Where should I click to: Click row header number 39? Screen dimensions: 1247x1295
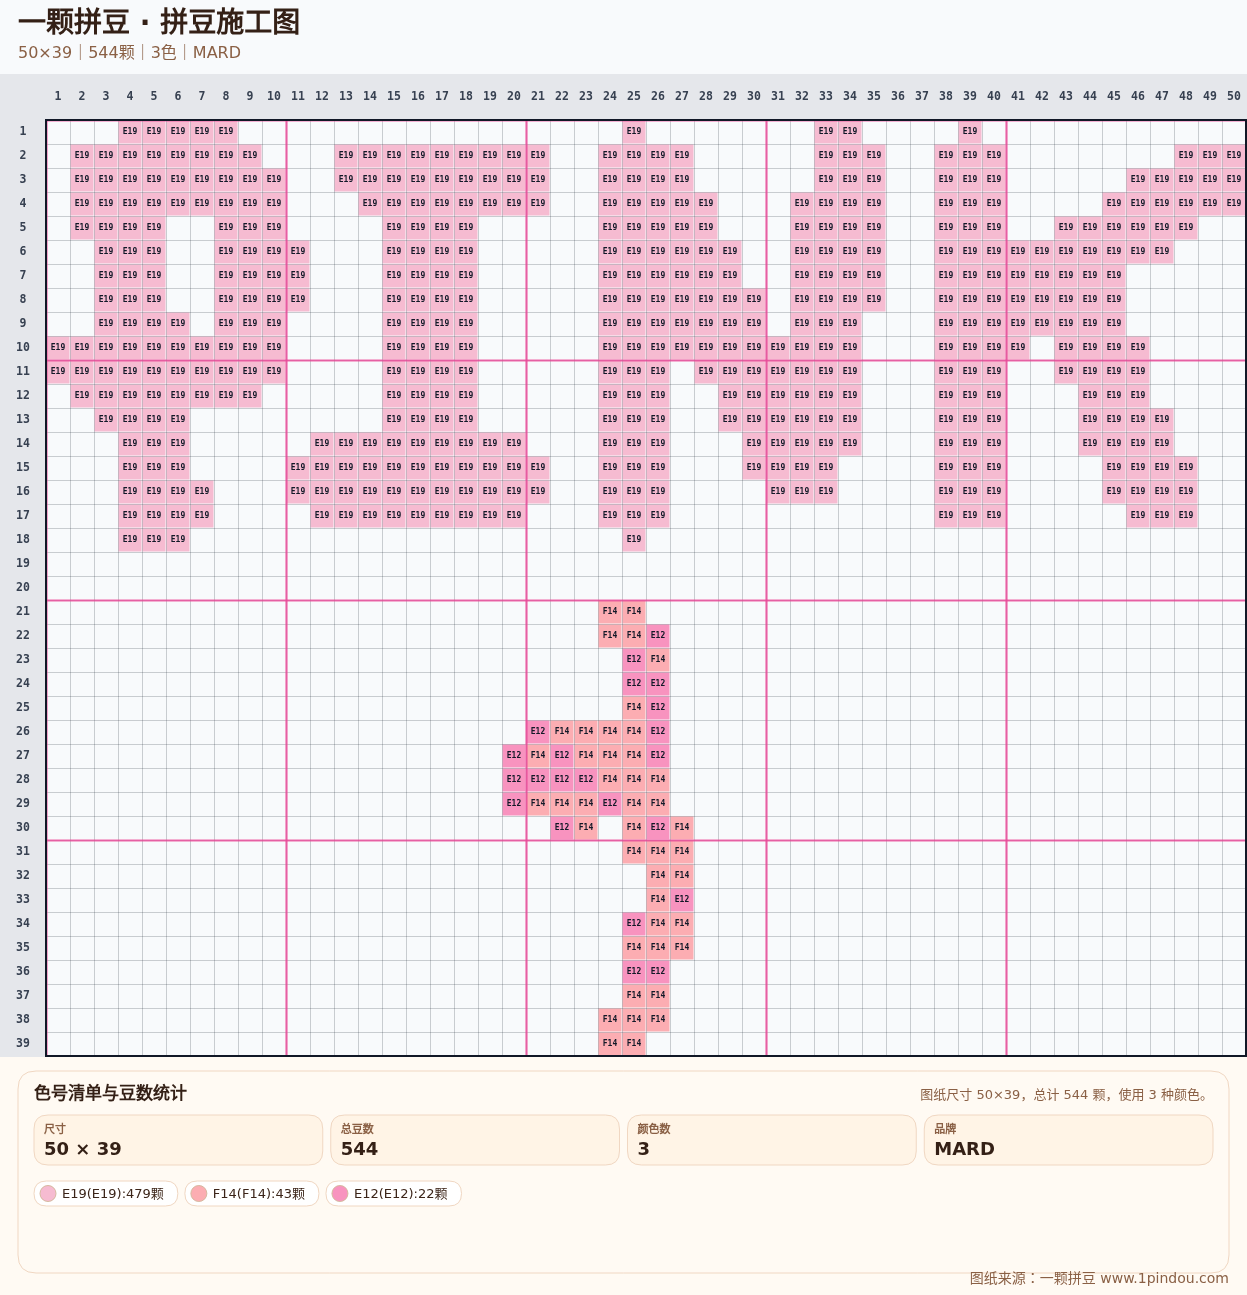pyautogui.click(x=23, y=1043)
